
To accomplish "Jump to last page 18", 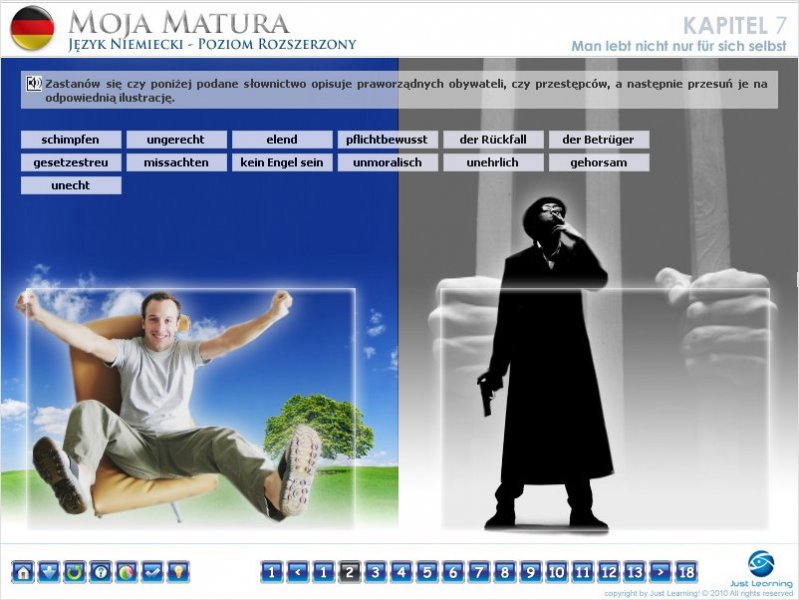I will pyautogui.click(x=686, y=572).
